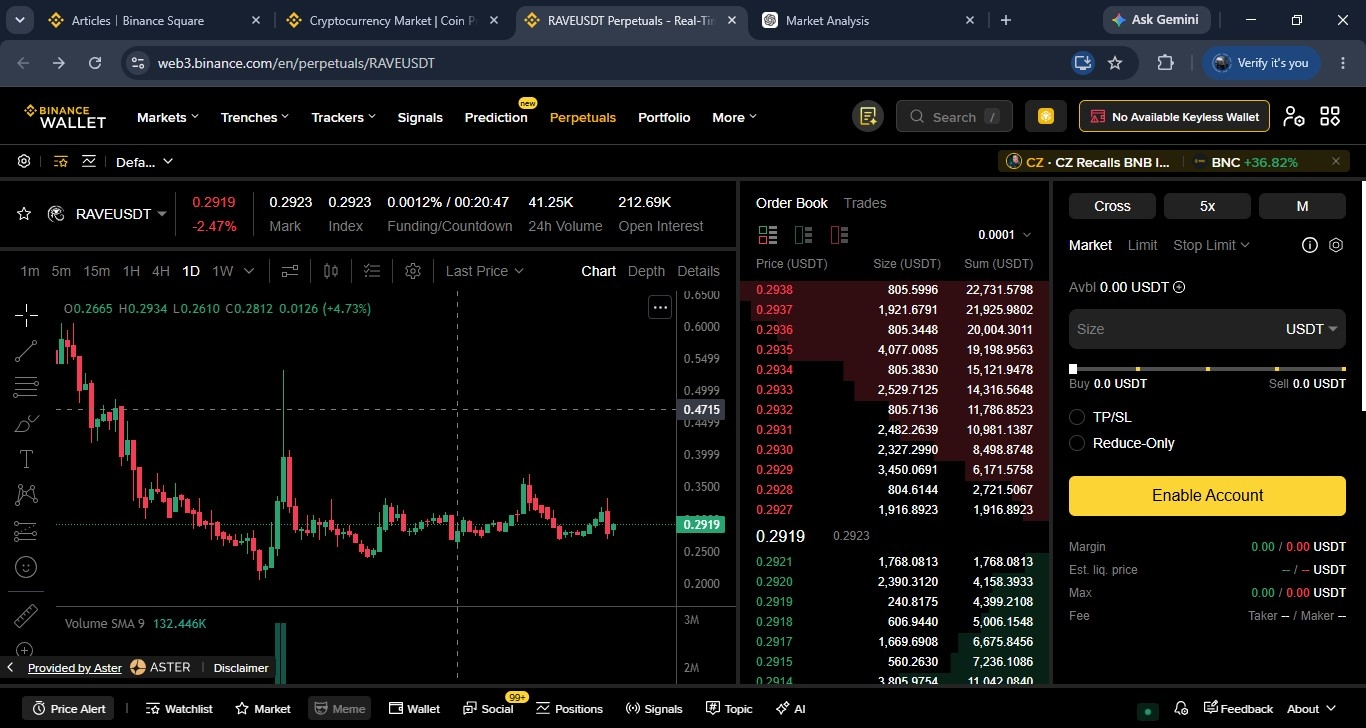This screenshot has height=728, width=1366.
Task: Open the order panel settings hexagon icon
Action: 1336,245
